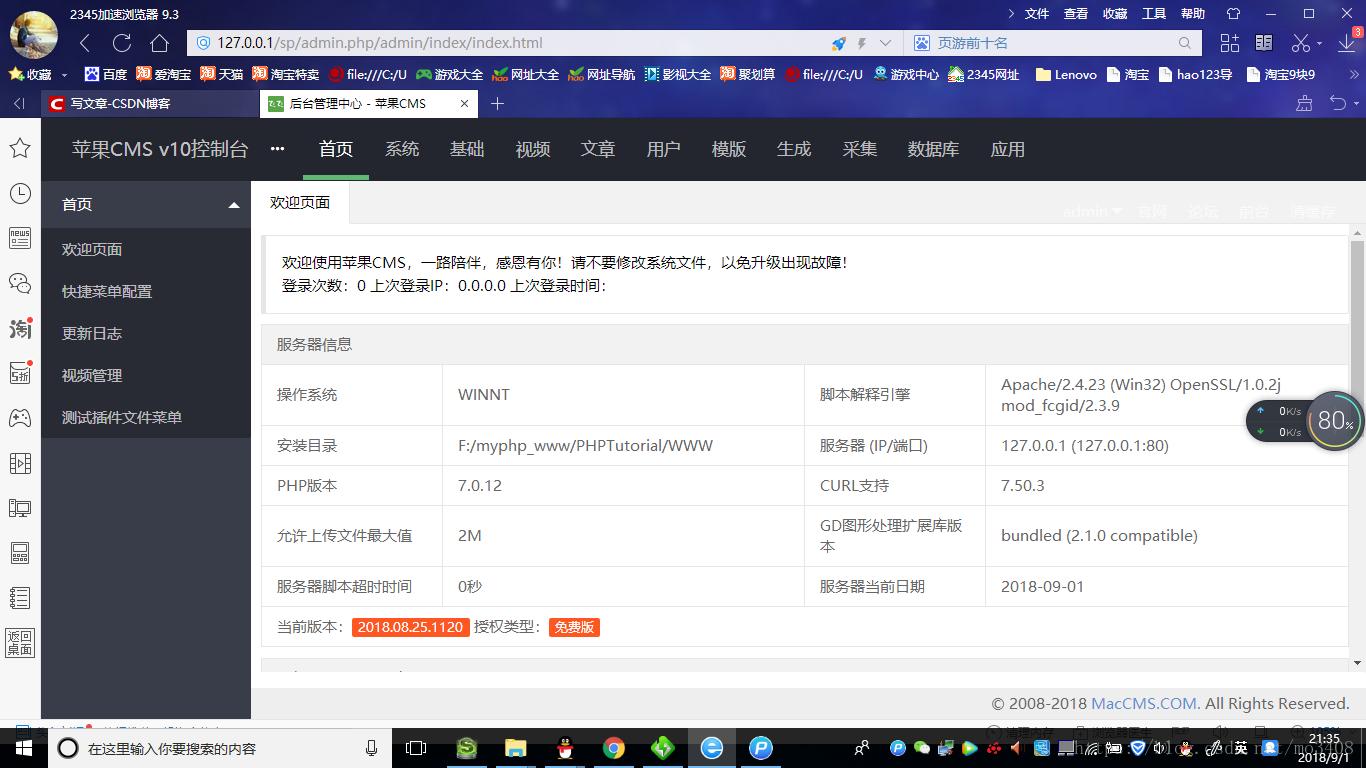Open the favorites star in the sidebar
The image size is (1366, 768).
pyautogui.click(x=20, y=148)
